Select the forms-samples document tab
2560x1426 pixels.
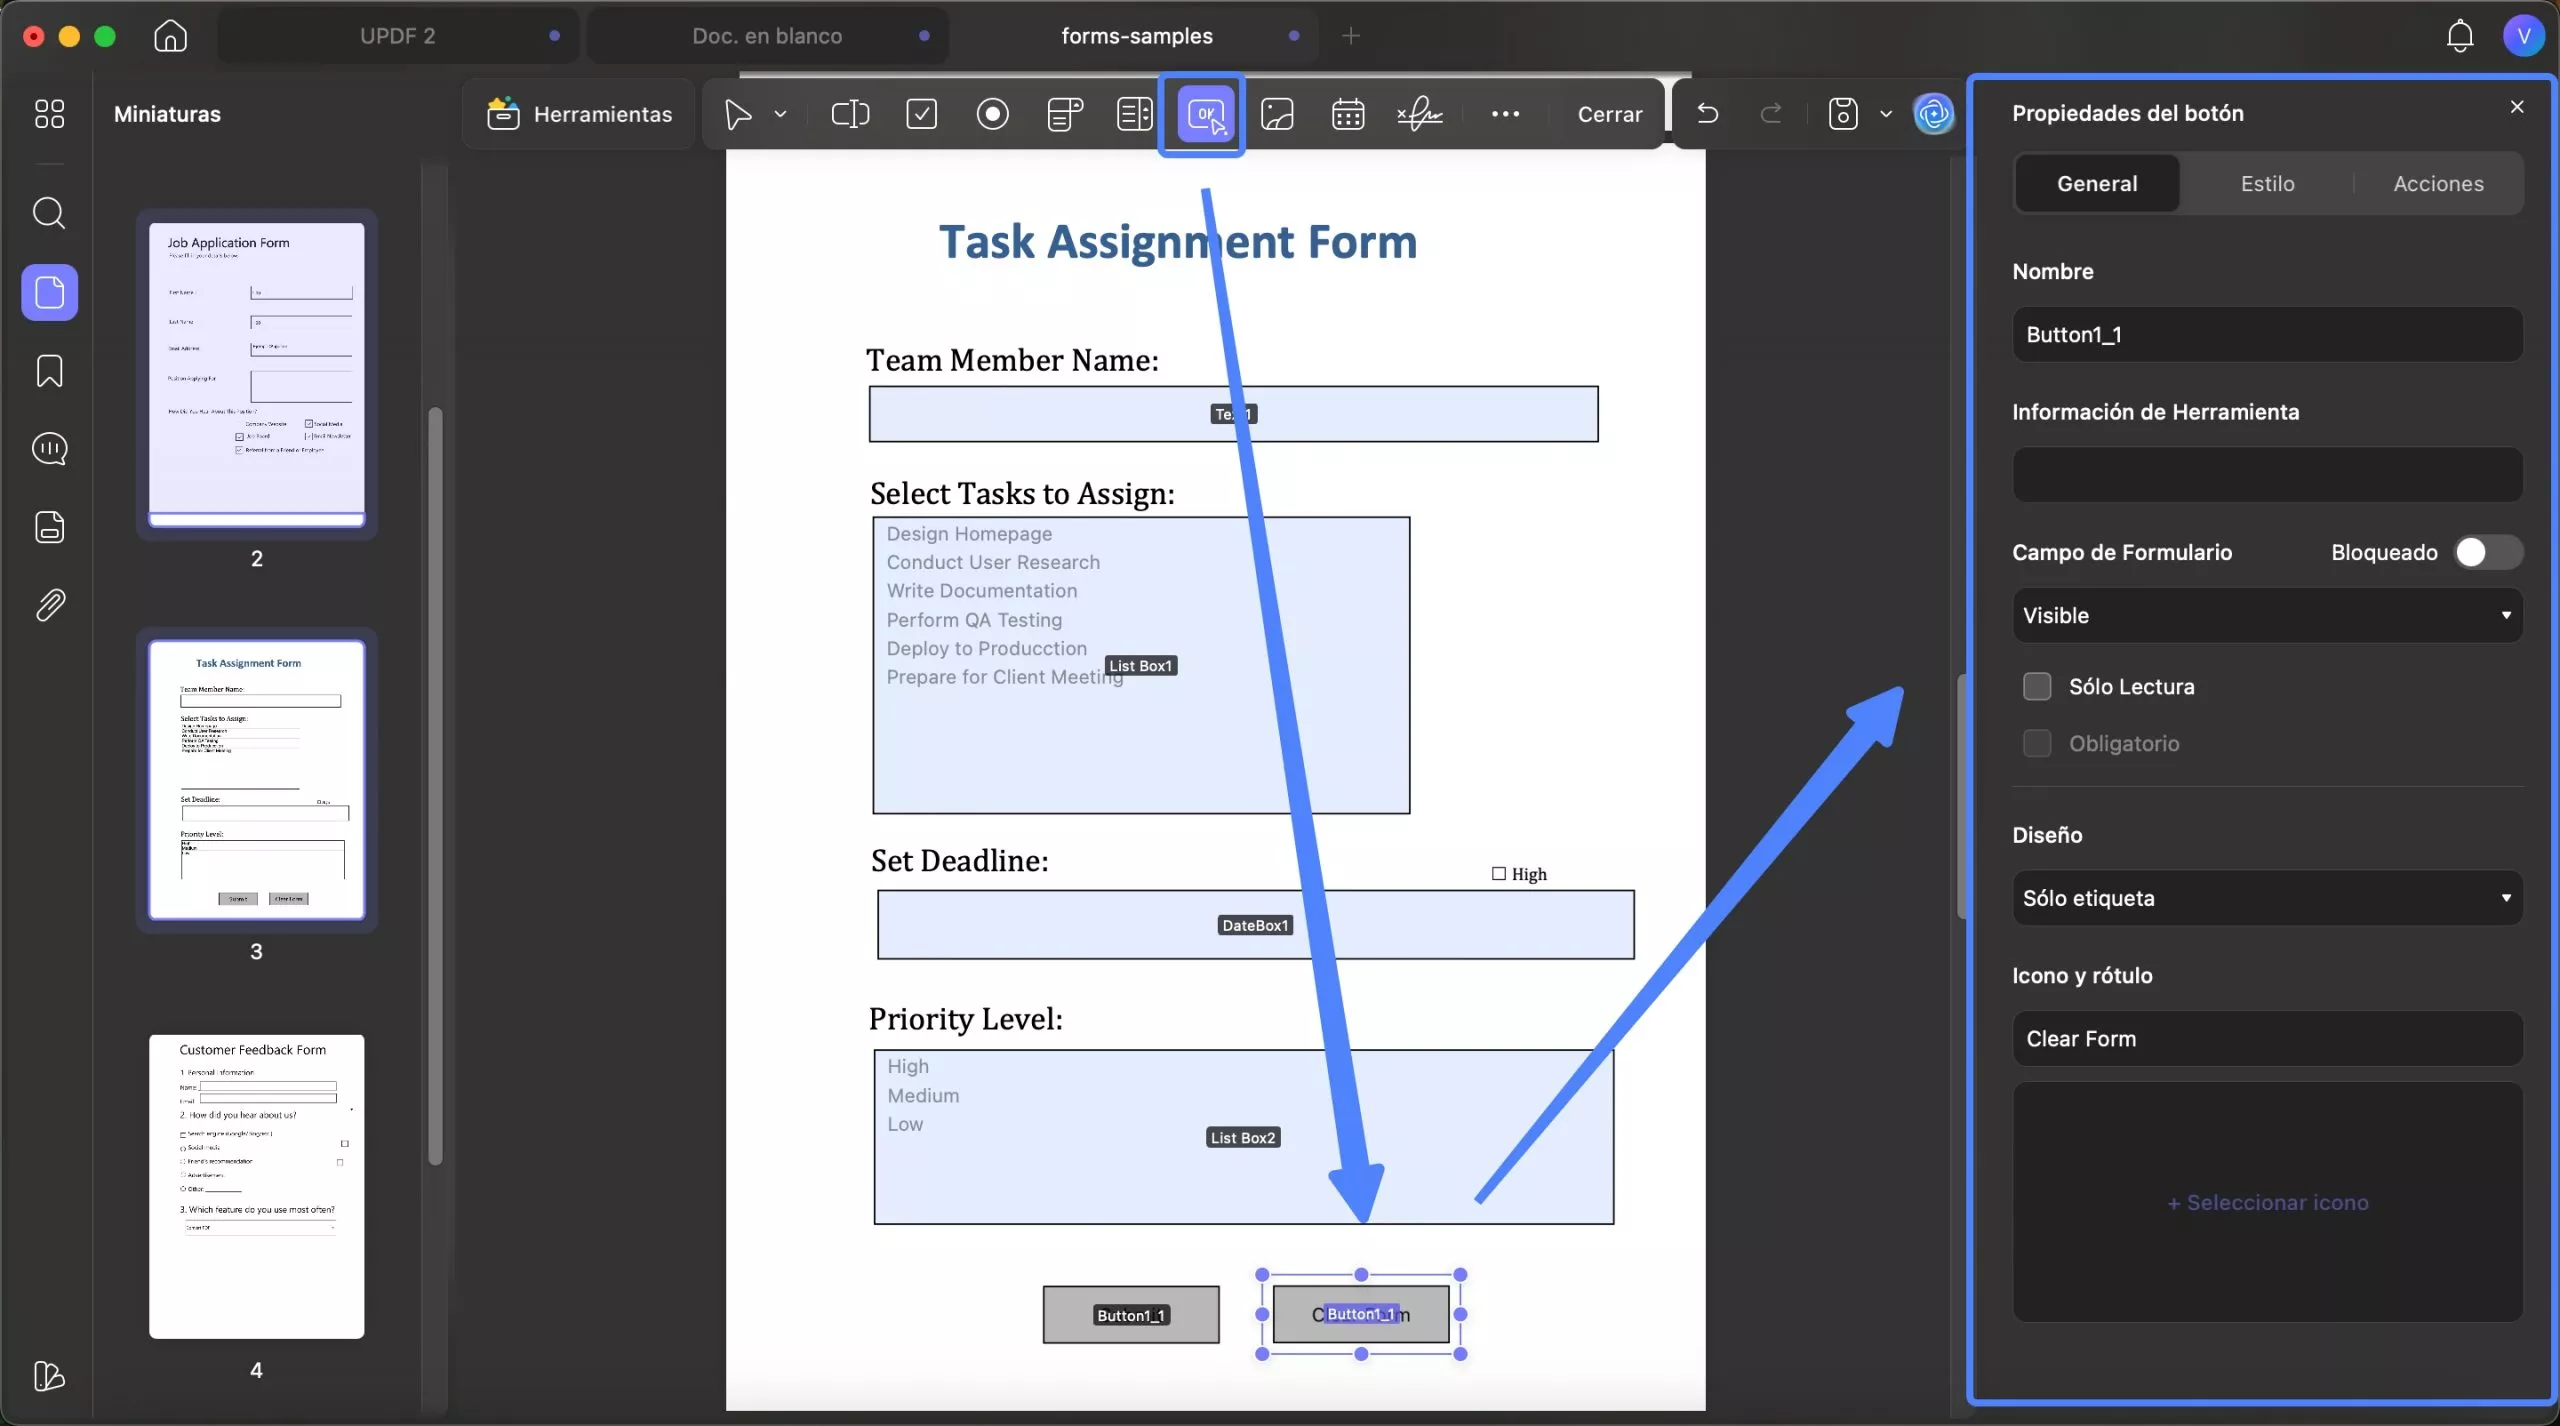(x=1136, y=36)
